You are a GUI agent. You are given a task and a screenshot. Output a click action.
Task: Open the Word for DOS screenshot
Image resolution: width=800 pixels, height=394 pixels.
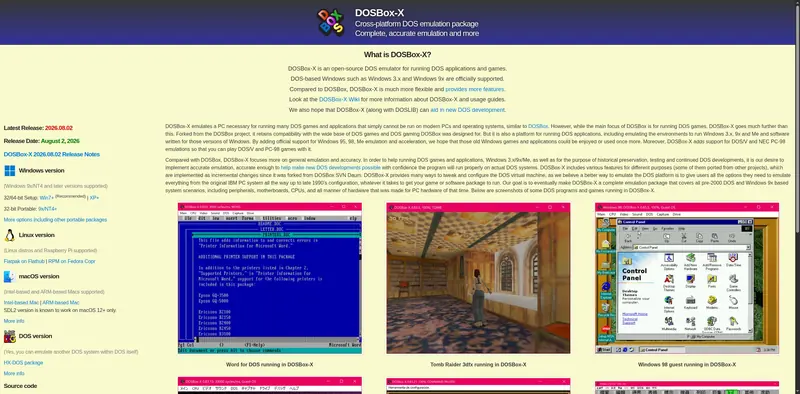(269, 278)
